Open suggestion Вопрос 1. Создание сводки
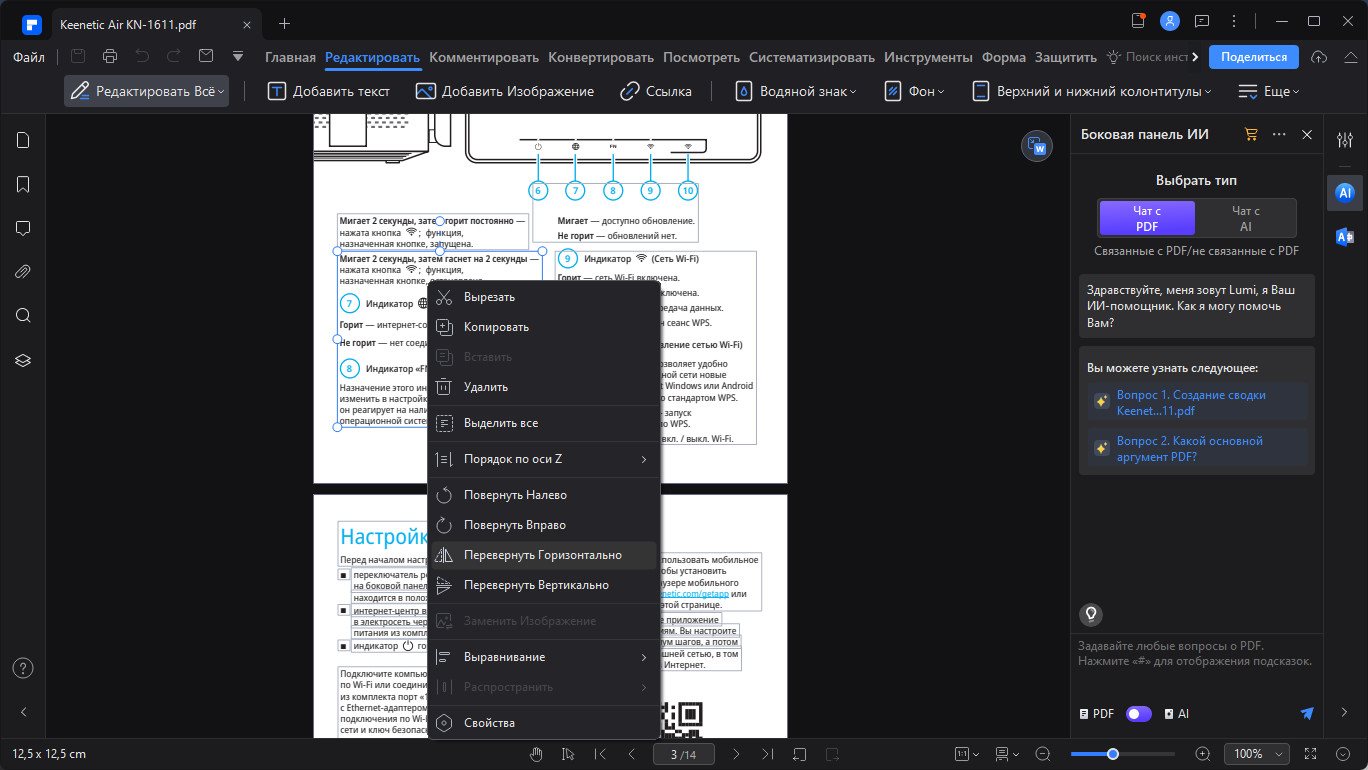 (x=1197, y=402)
